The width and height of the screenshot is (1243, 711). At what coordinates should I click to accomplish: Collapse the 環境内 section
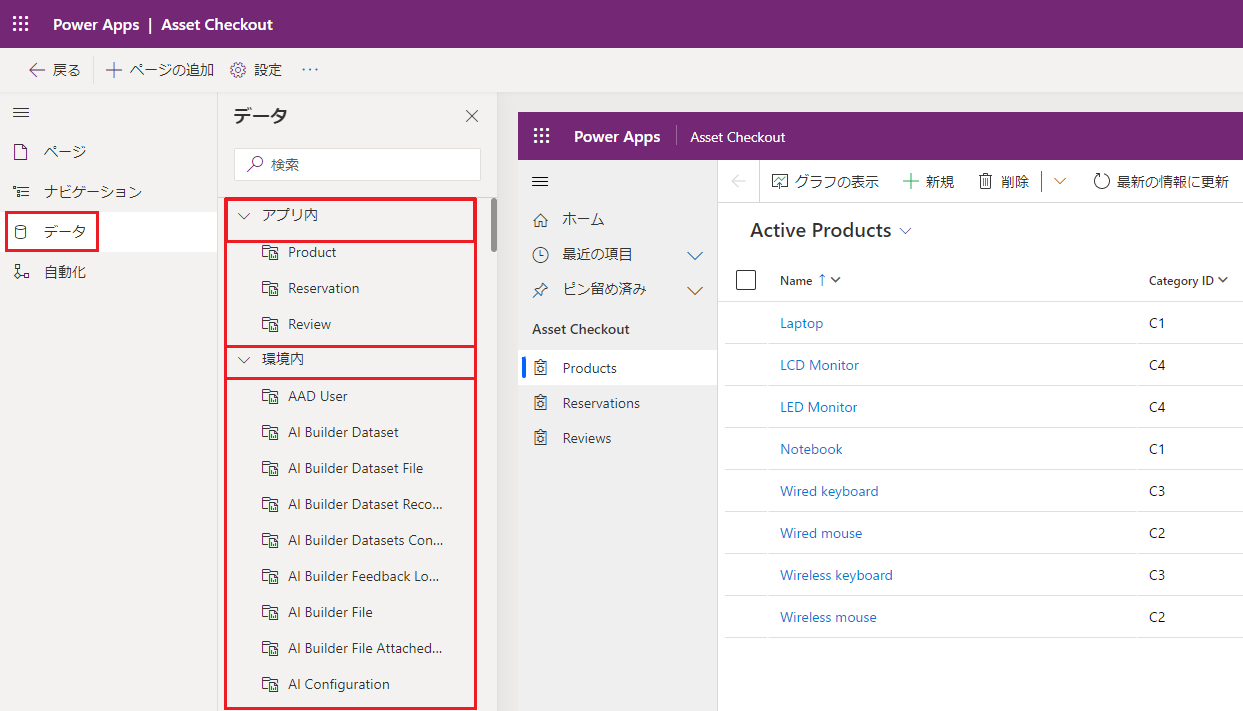[x=244, y=360]
